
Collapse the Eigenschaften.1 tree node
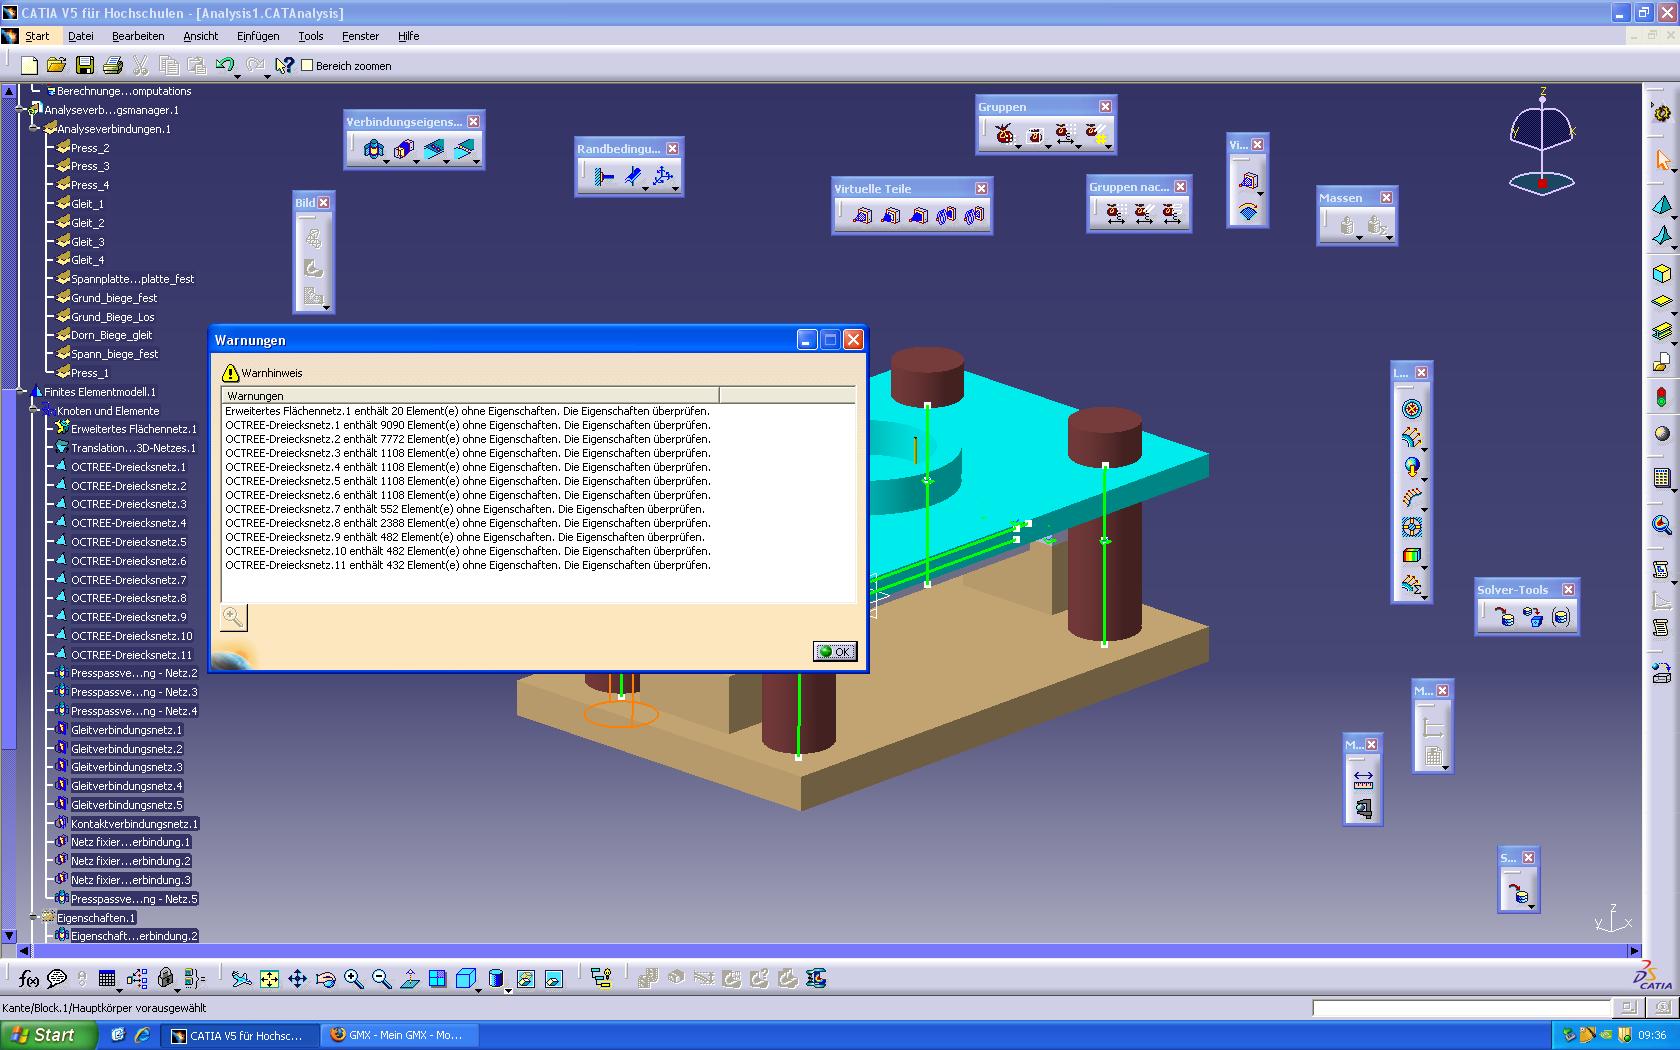click(x=34, y=918)
